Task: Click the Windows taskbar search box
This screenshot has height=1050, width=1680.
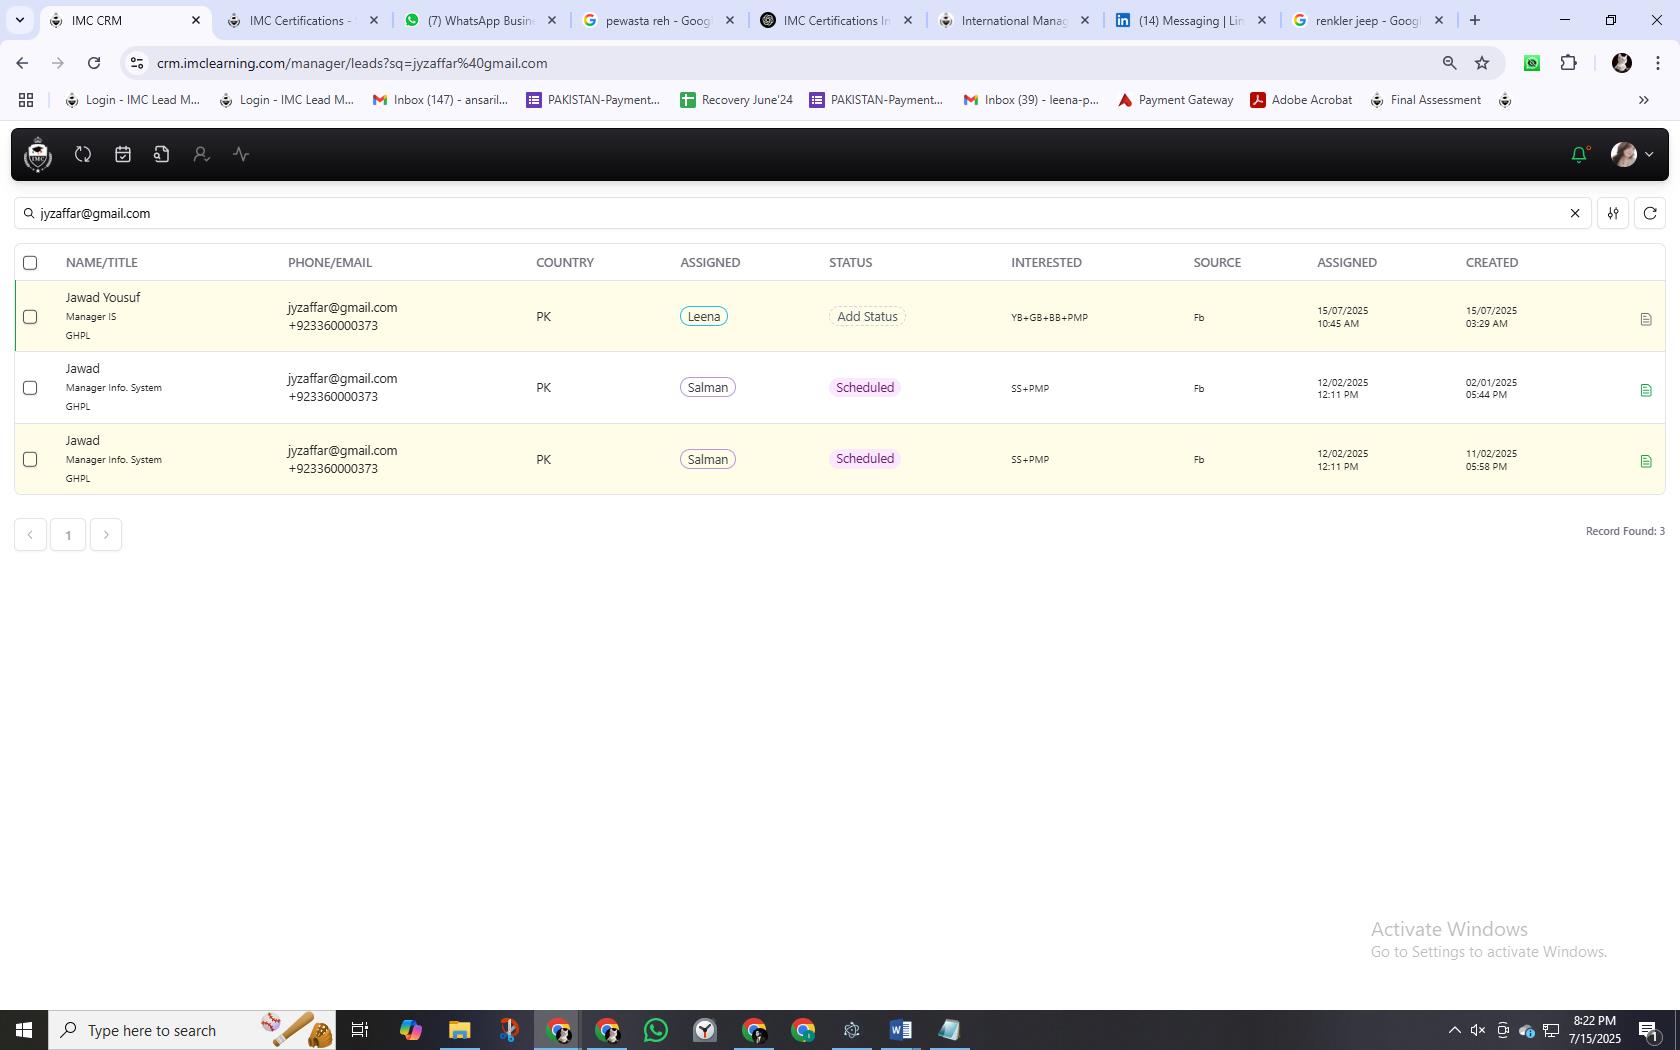Action: [x=192, y=1030]
